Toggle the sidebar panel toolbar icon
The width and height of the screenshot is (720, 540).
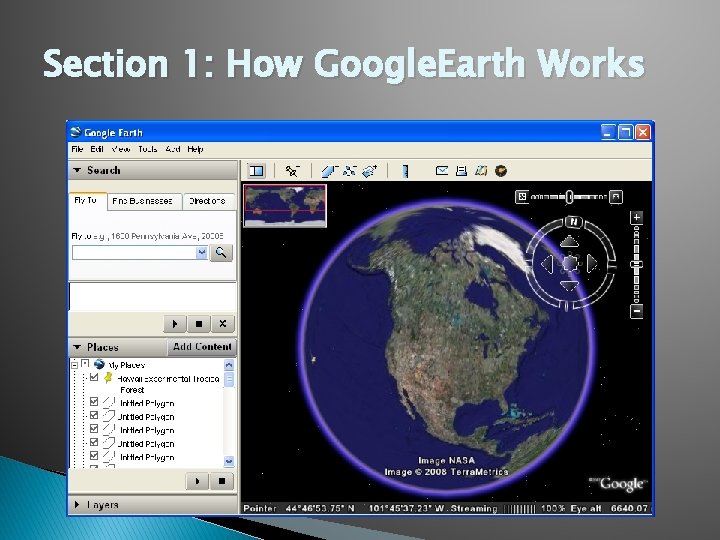pos(257,171)
